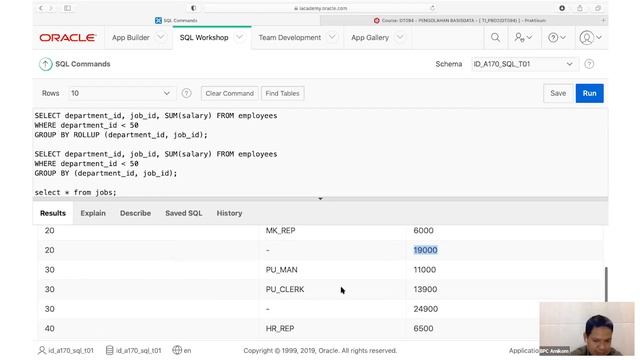Click help icon next to Schema dropdown
Screen dimensions: 640x360
pos(589,64)
